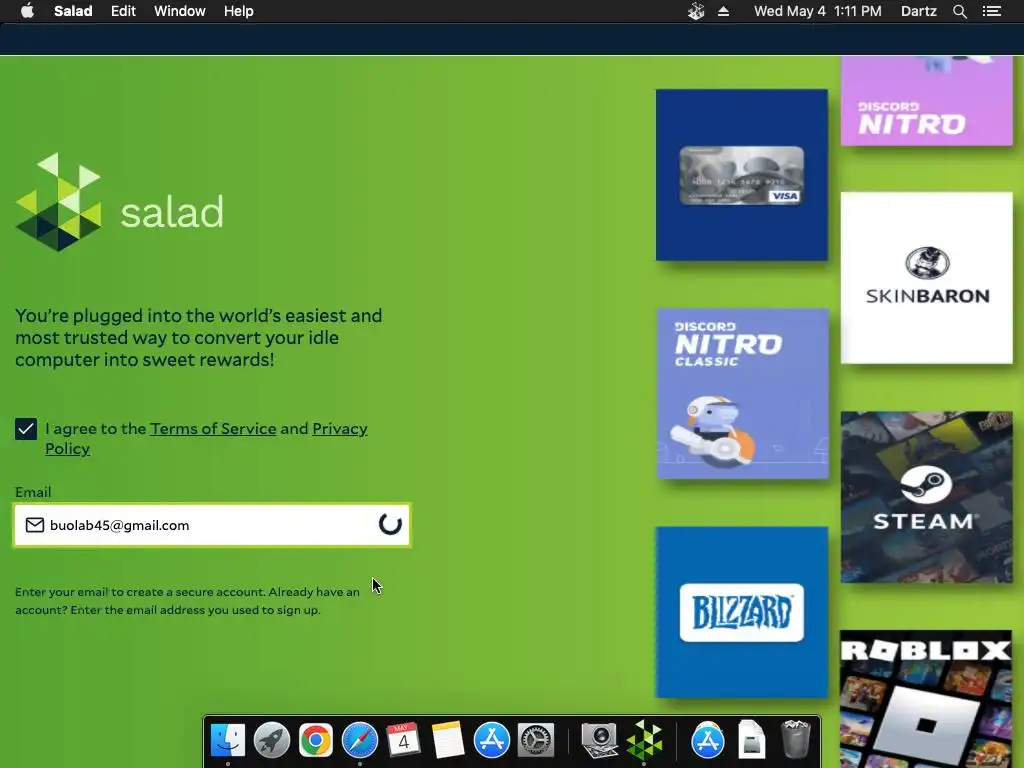This screenshot has width=1024, height=768.
Task: Select the Discord Nitro Classic reward tile
Action: (743, 394)
